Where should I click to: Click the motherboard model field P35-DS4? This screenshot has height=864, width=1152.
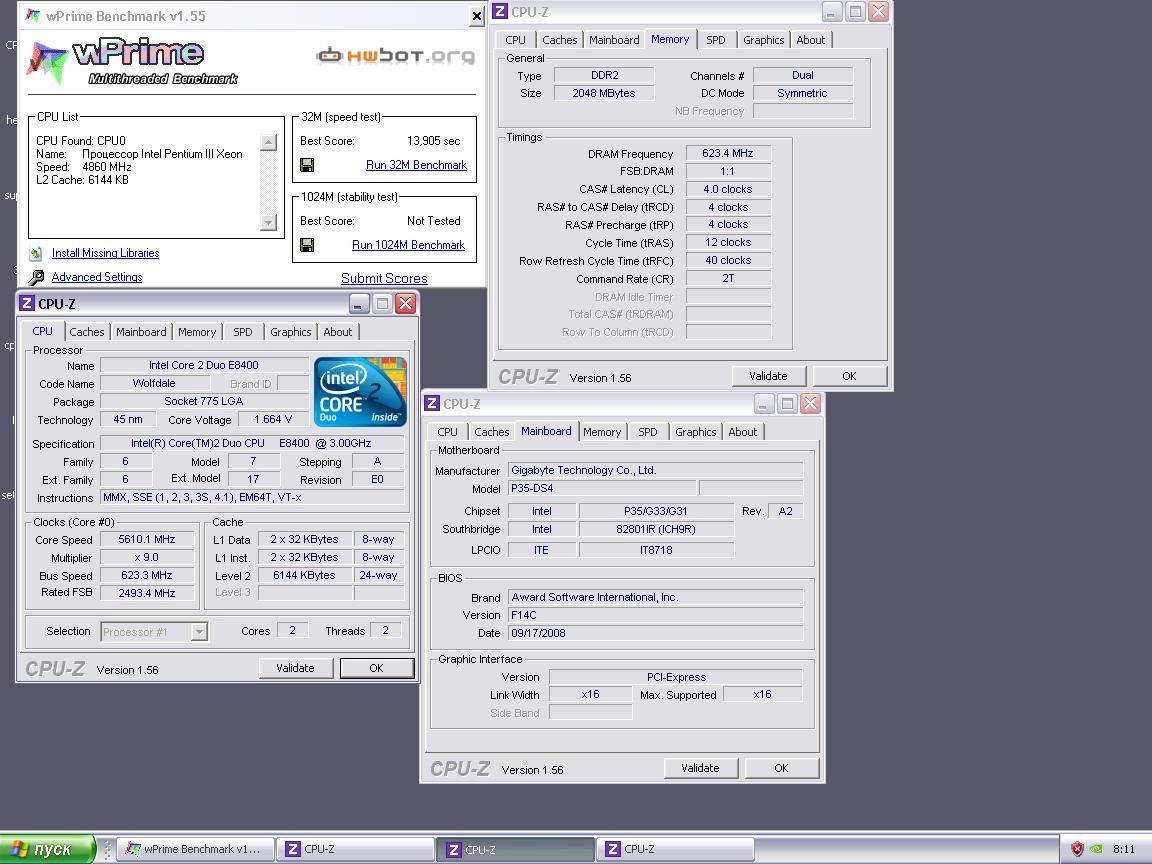602,489
